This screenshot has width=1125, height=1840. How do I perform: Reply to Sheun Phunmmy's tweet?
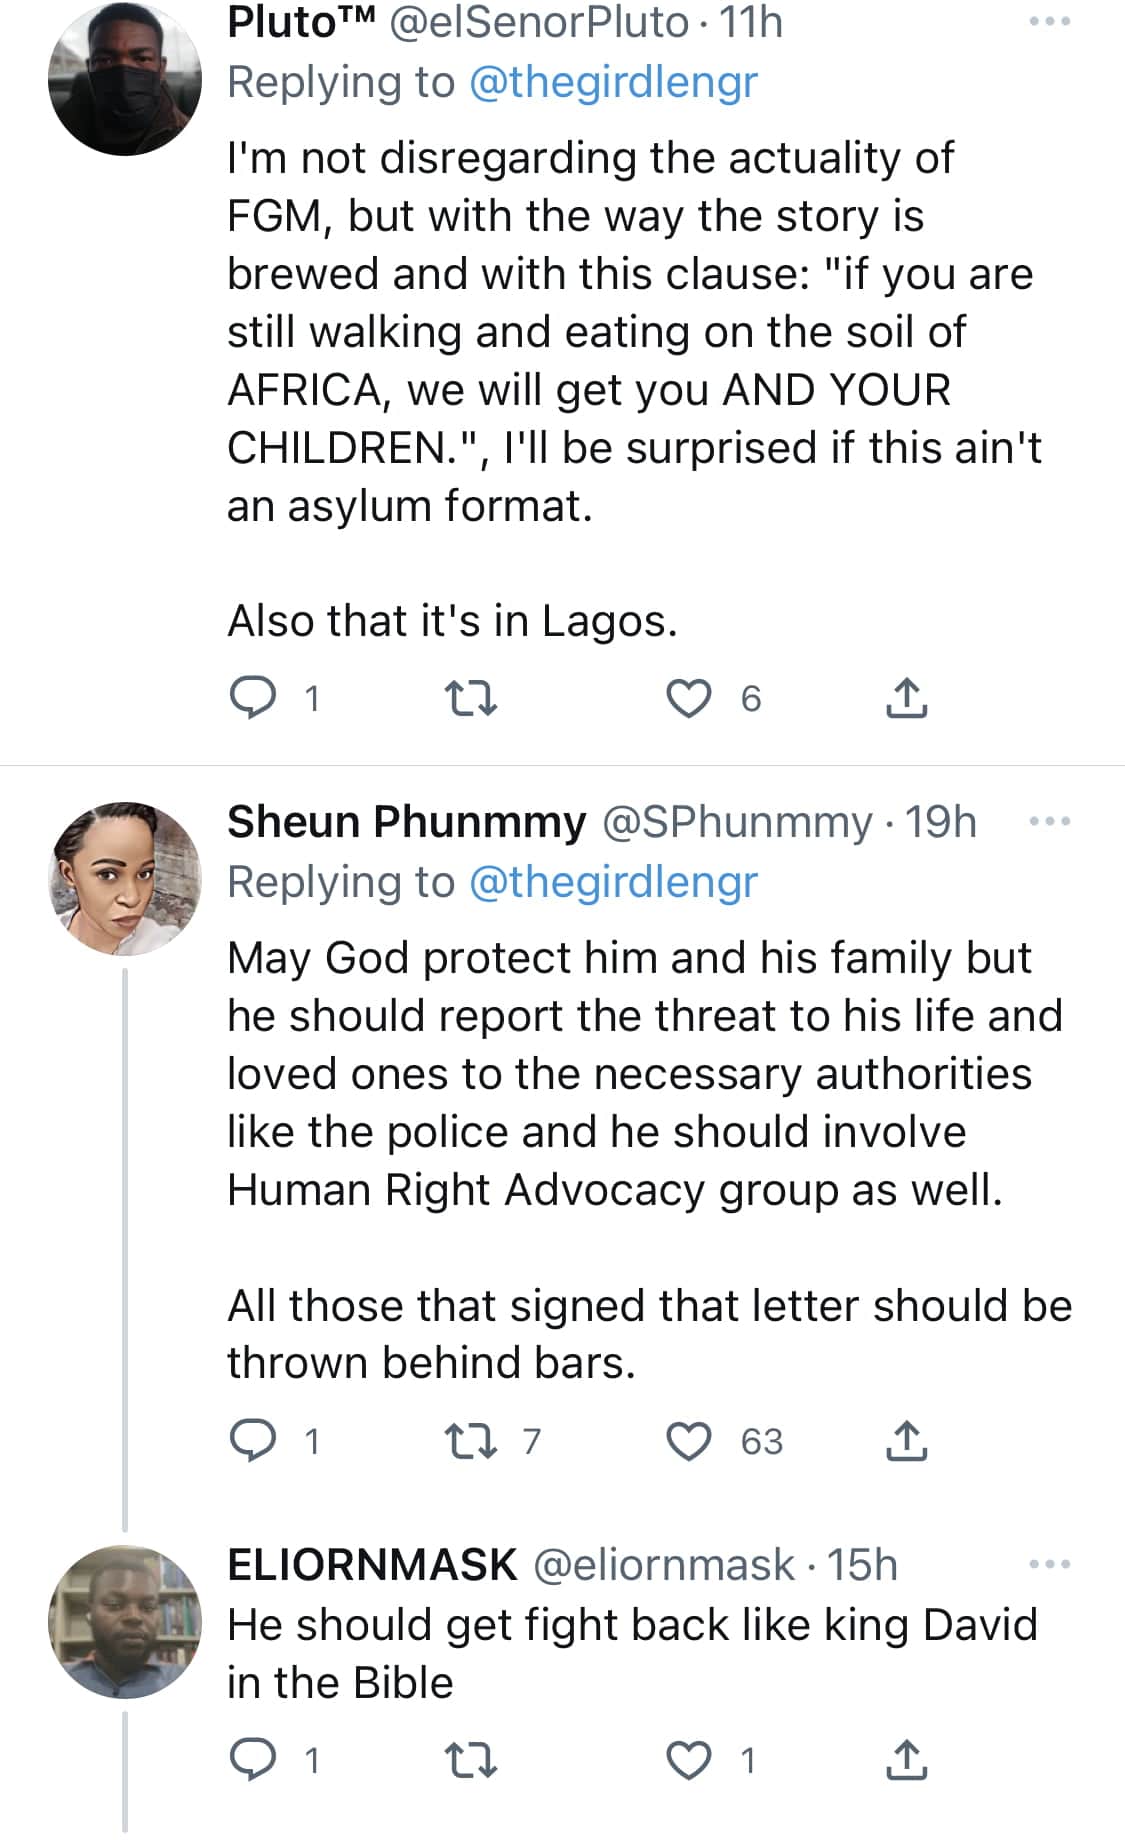click(253, 1440)
